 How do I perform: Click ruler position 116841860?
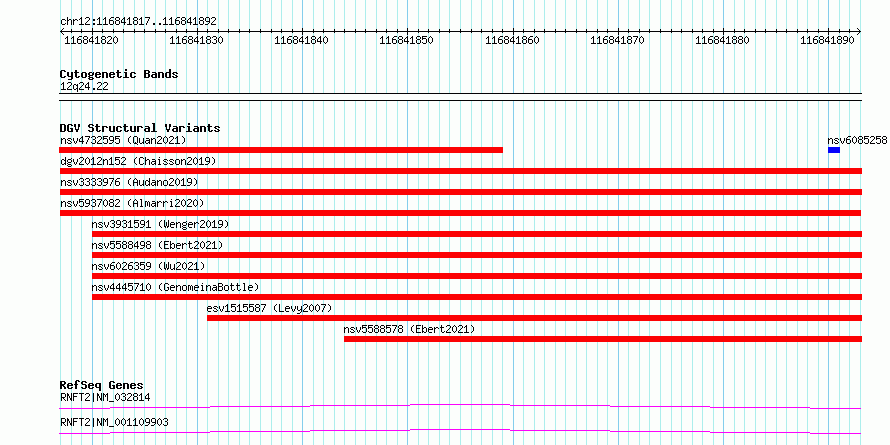tap(513, 40)
